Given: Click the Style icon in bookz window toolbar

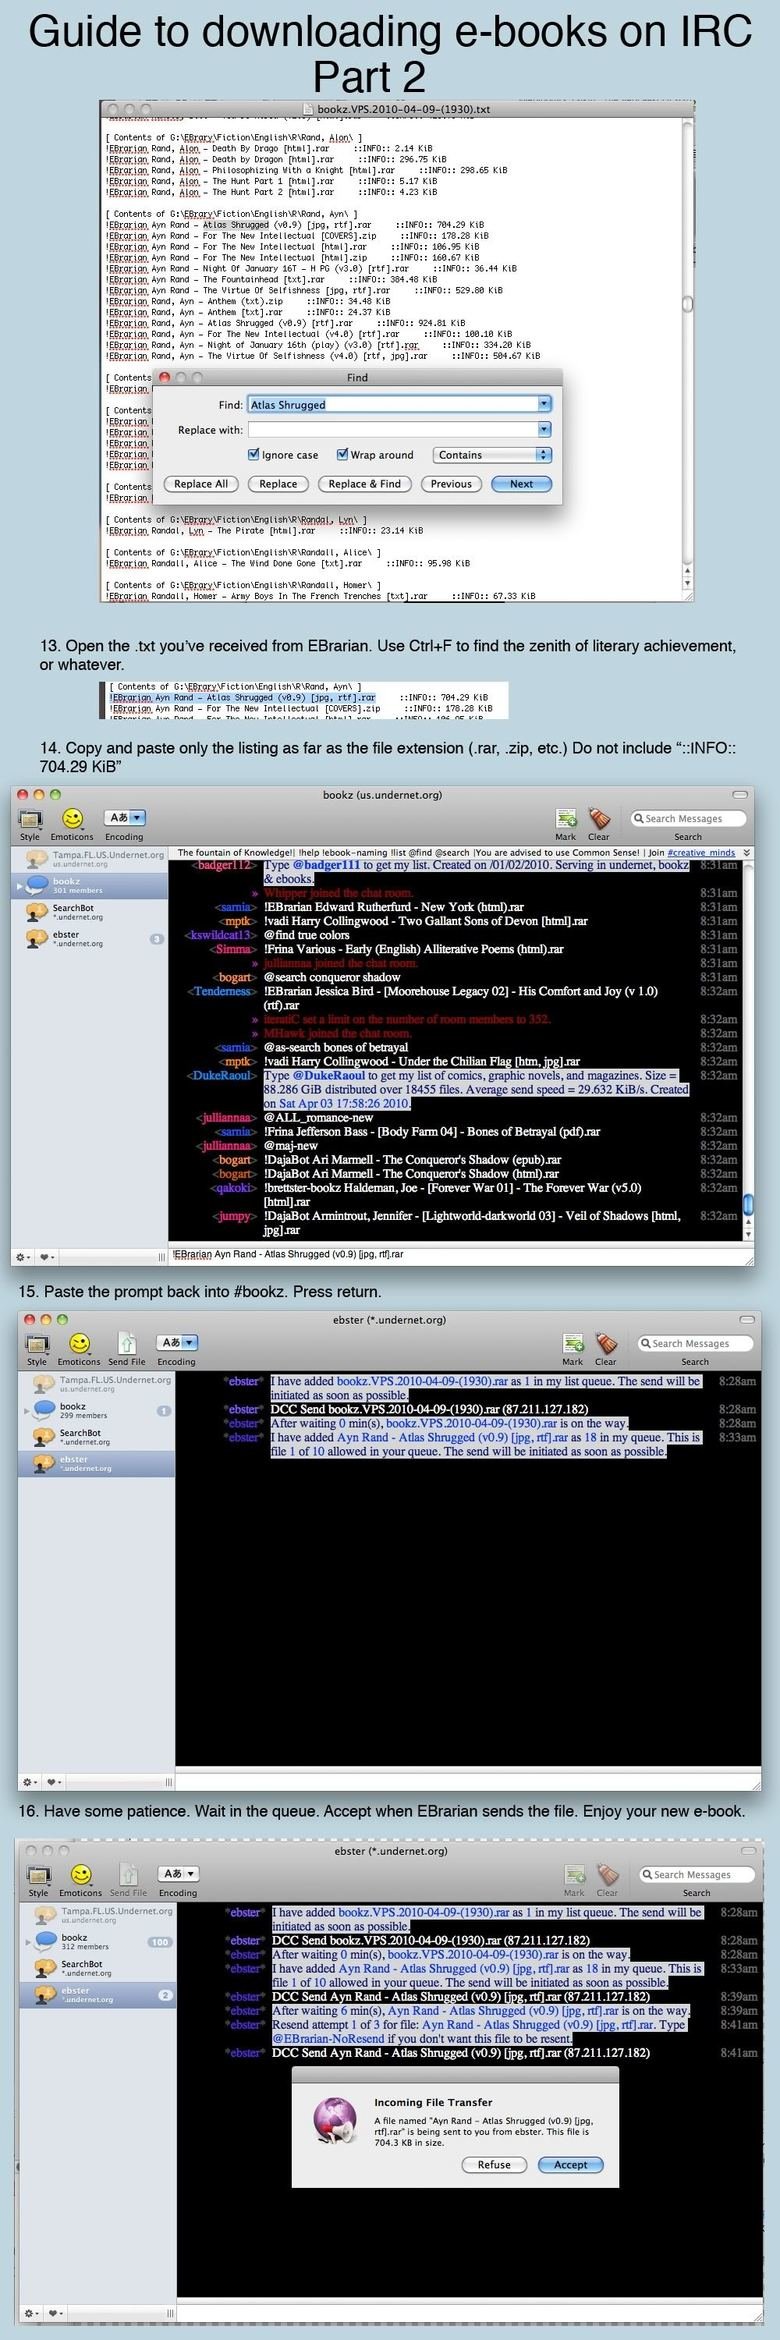Looking at the screenshot, I should coord(30,820).
